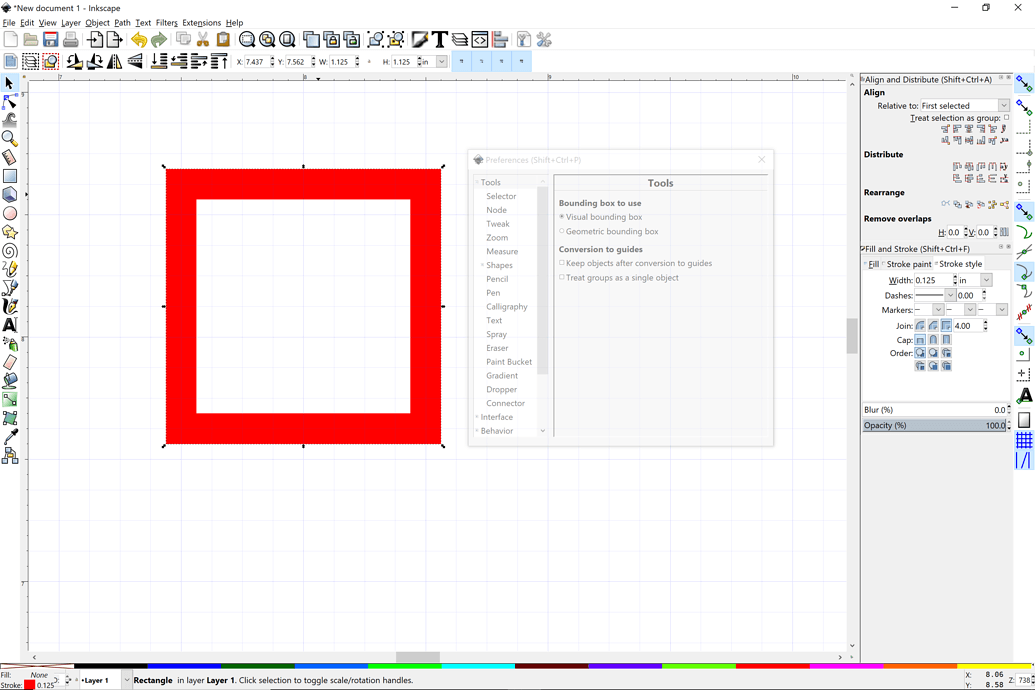Click the Cut scissors icon
This screenshot has width=1035, height=690.
[x=203, y=40]
